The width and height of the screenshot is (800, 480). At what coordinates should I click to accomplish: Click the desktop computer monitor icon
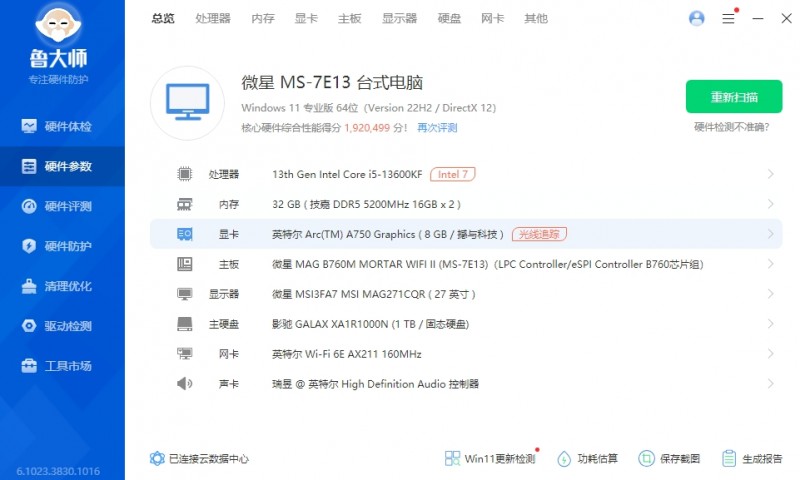tap(187, 103)
